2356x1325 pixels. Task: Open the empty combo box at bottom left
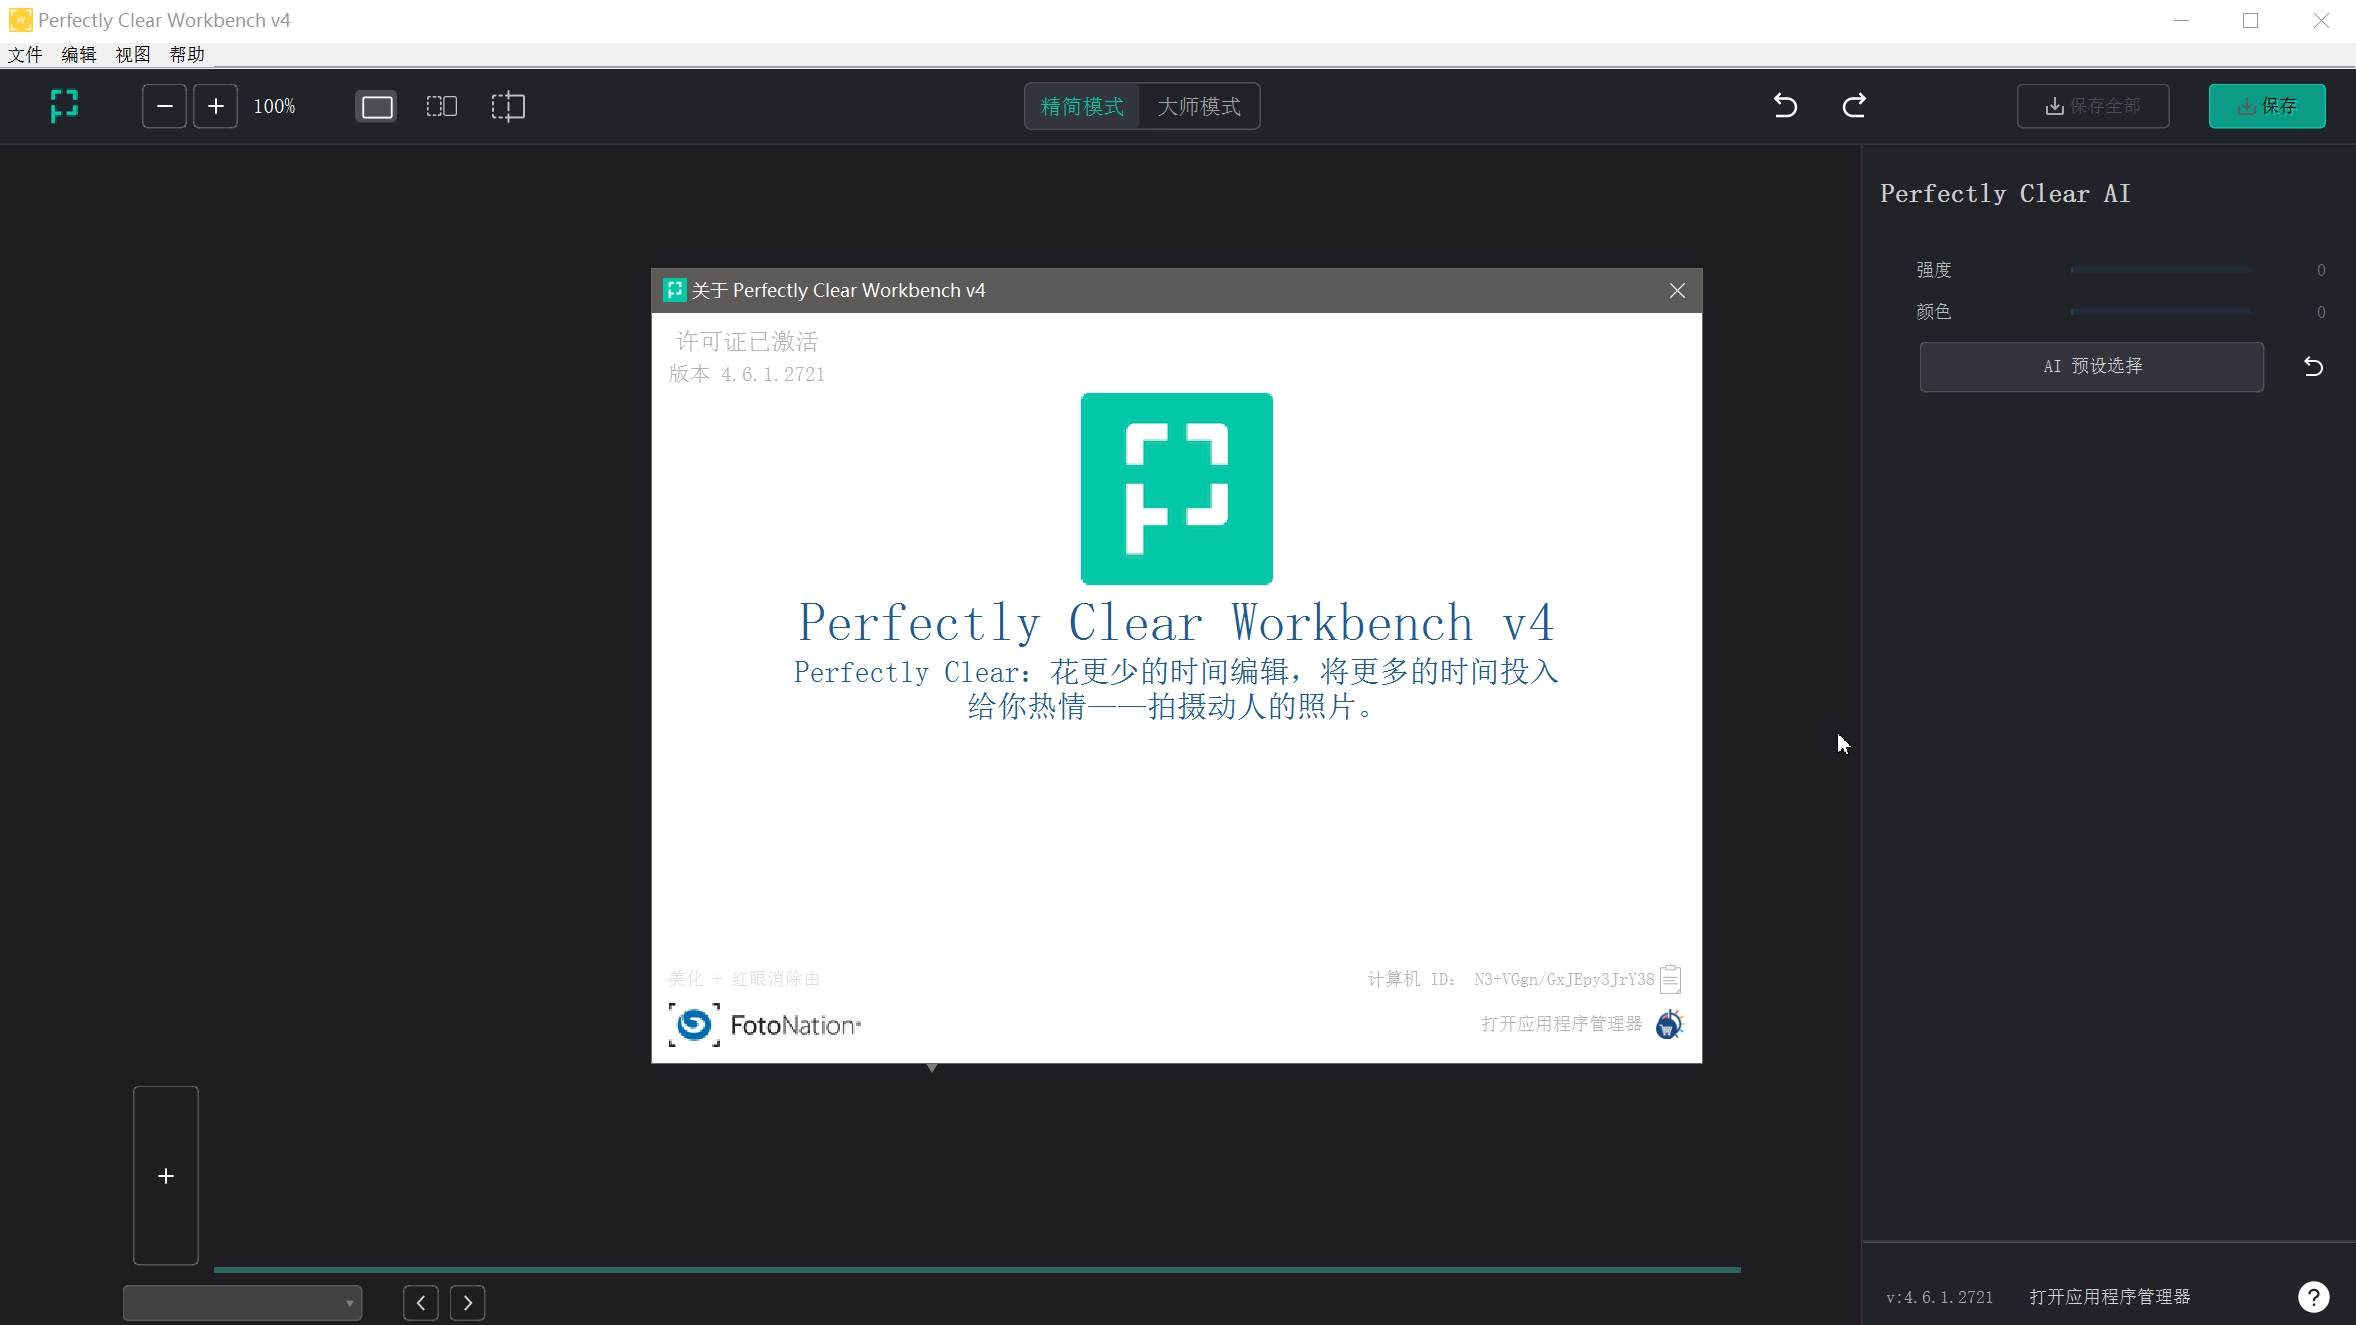pos(242,1302)
